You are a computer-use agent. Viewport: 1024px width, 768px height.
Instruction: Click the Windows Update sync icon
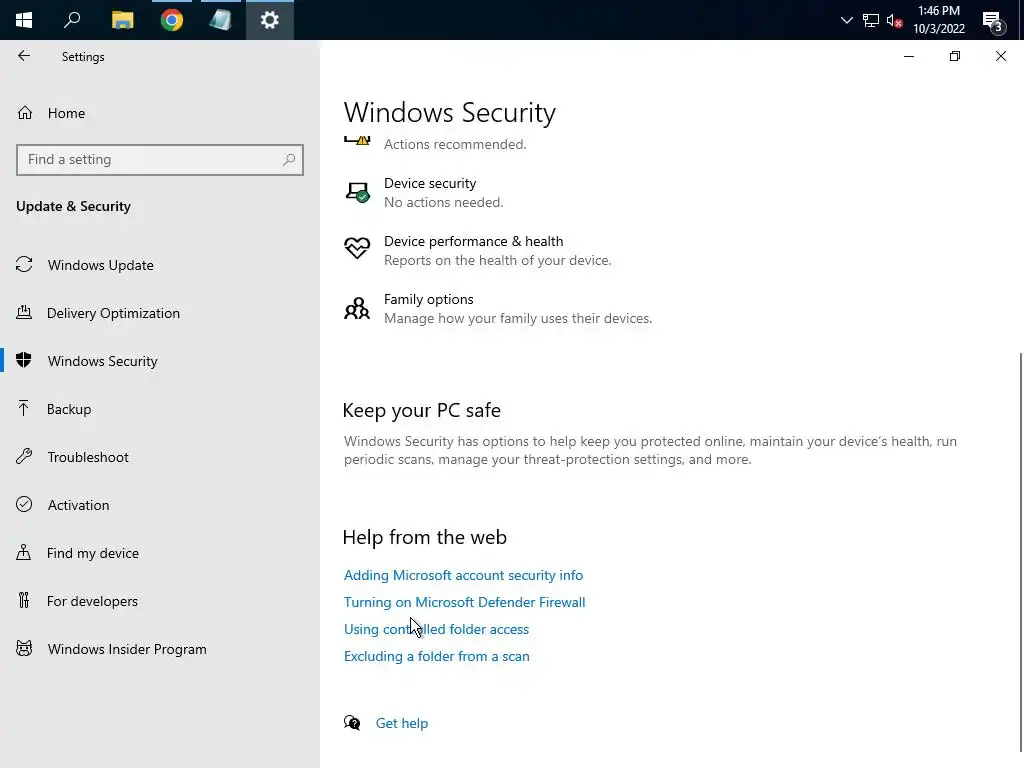coord(24,264)
